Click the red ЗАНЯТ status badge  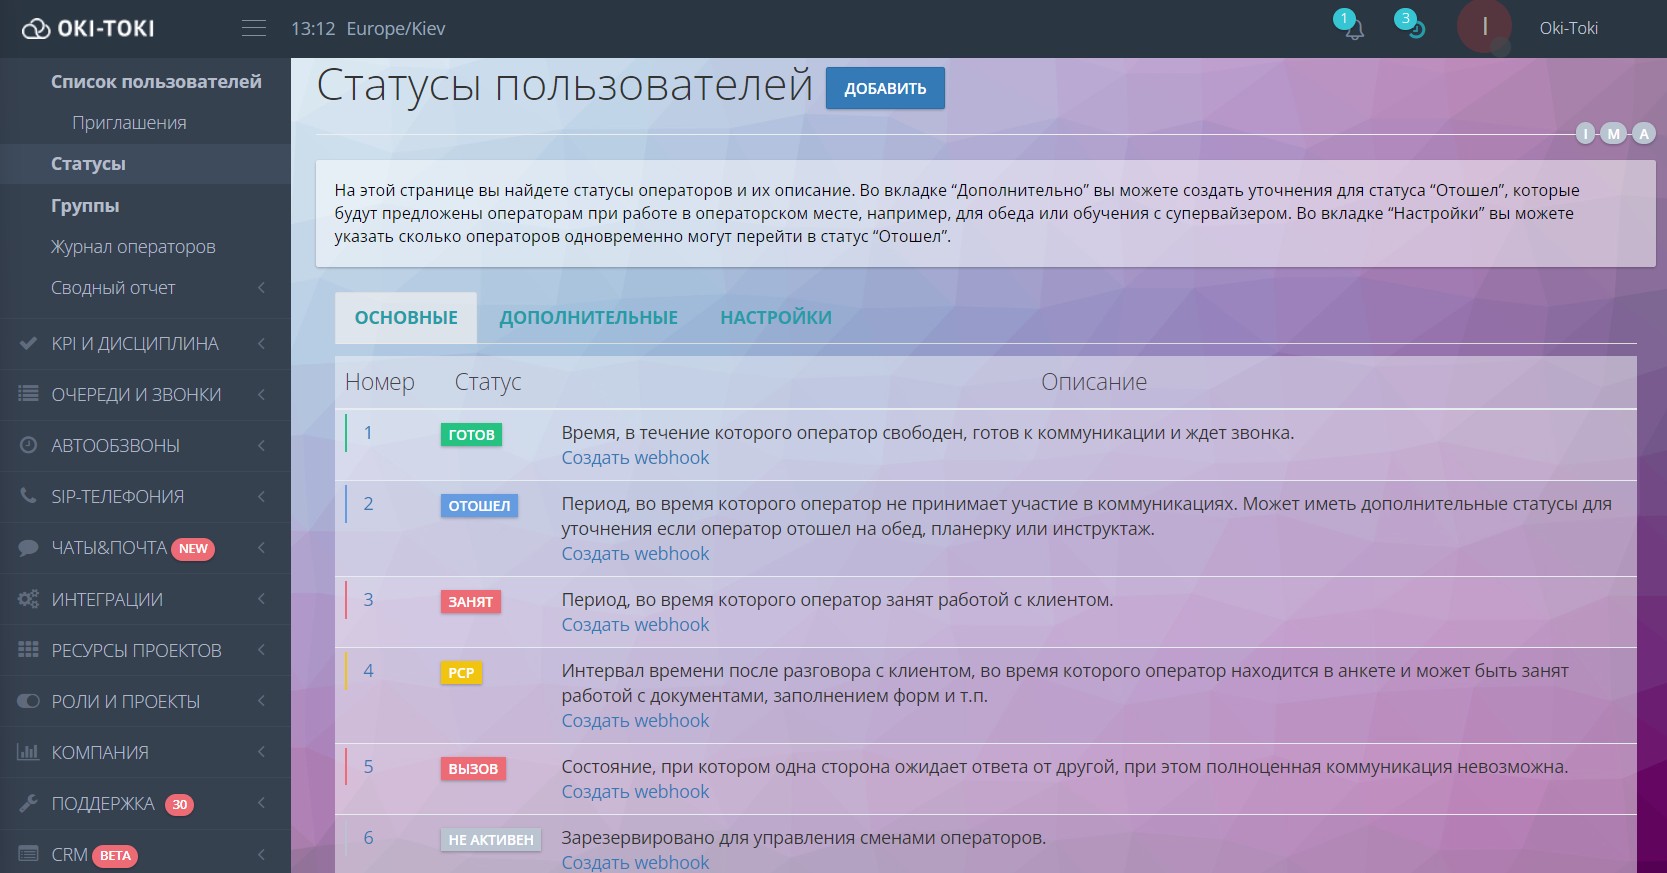coord(470,602)
